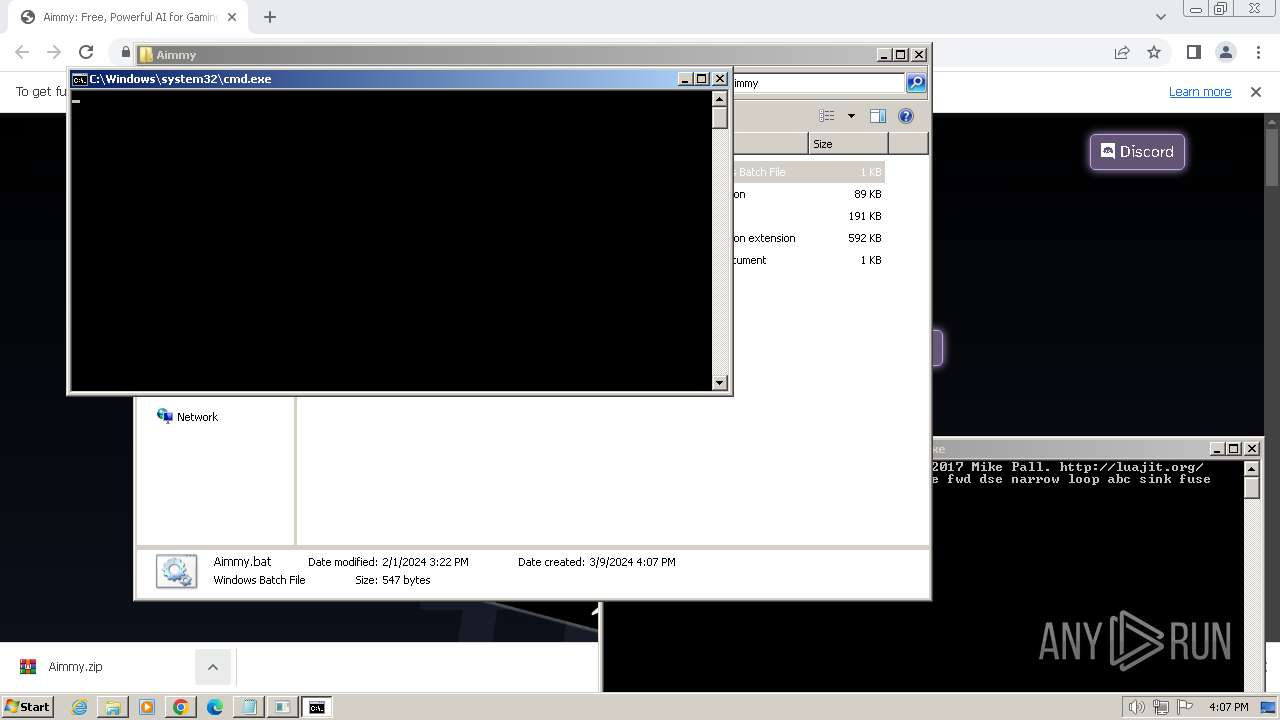Click the Aimmy.bat file icon in details pane
Screen dimensions: 1280x720
(x=177, y=571)
